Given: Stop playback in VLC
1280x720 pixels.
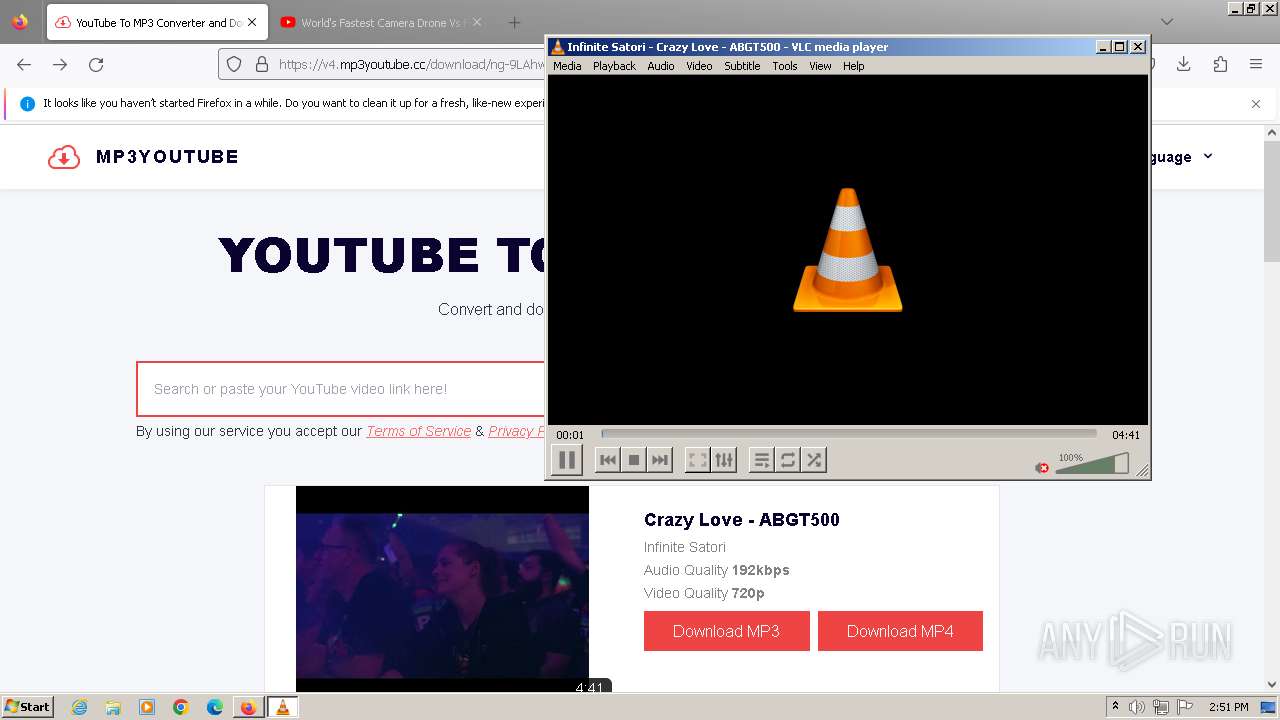Looking at the screenshot, I should (x=633, y=460).
